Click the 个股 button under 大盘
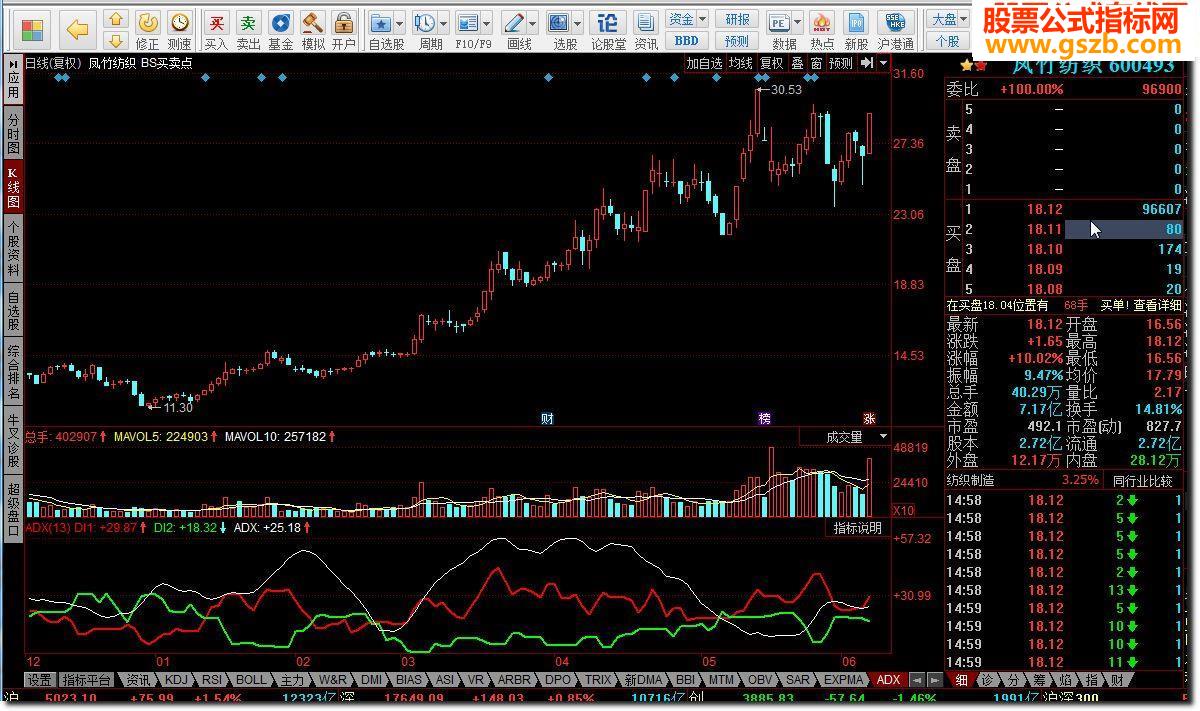The image size is (1200, 711). coord(949,41)
